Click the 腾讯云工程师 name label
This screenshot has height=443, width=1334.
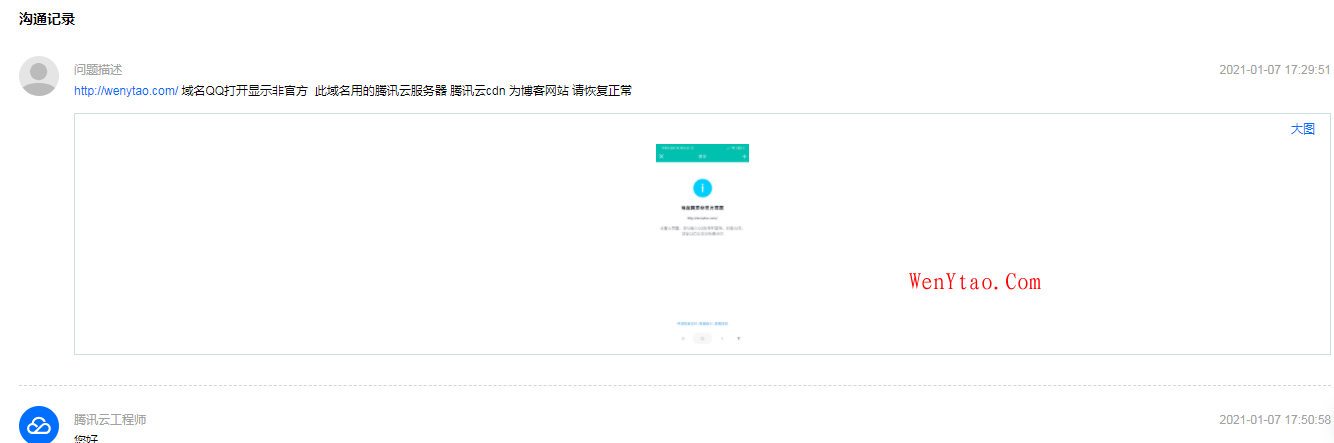coord(110,420)
